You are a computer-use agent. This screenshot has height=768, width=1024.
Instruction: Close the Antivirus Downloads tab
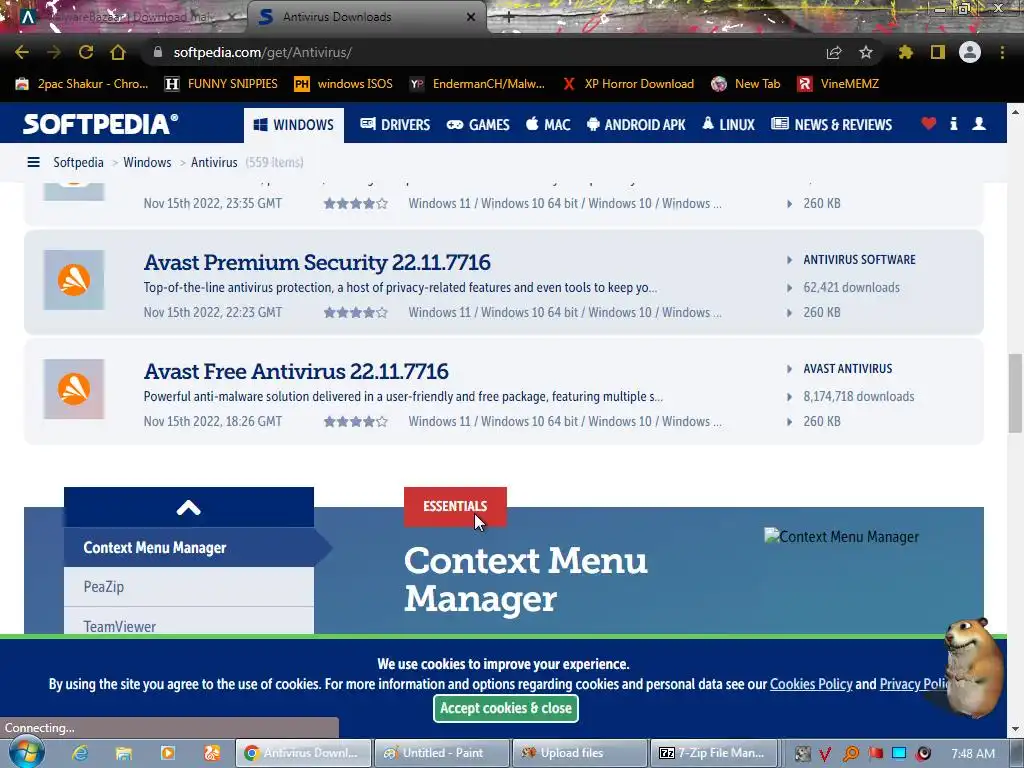click(471, 17)
